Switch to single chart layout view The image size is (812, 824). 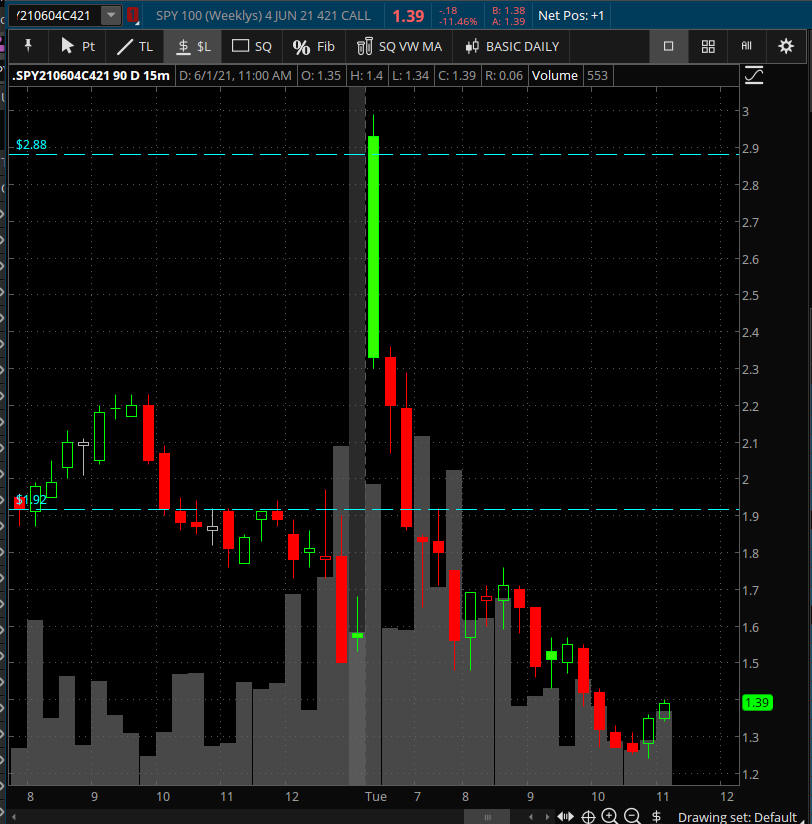pos(669,46)
